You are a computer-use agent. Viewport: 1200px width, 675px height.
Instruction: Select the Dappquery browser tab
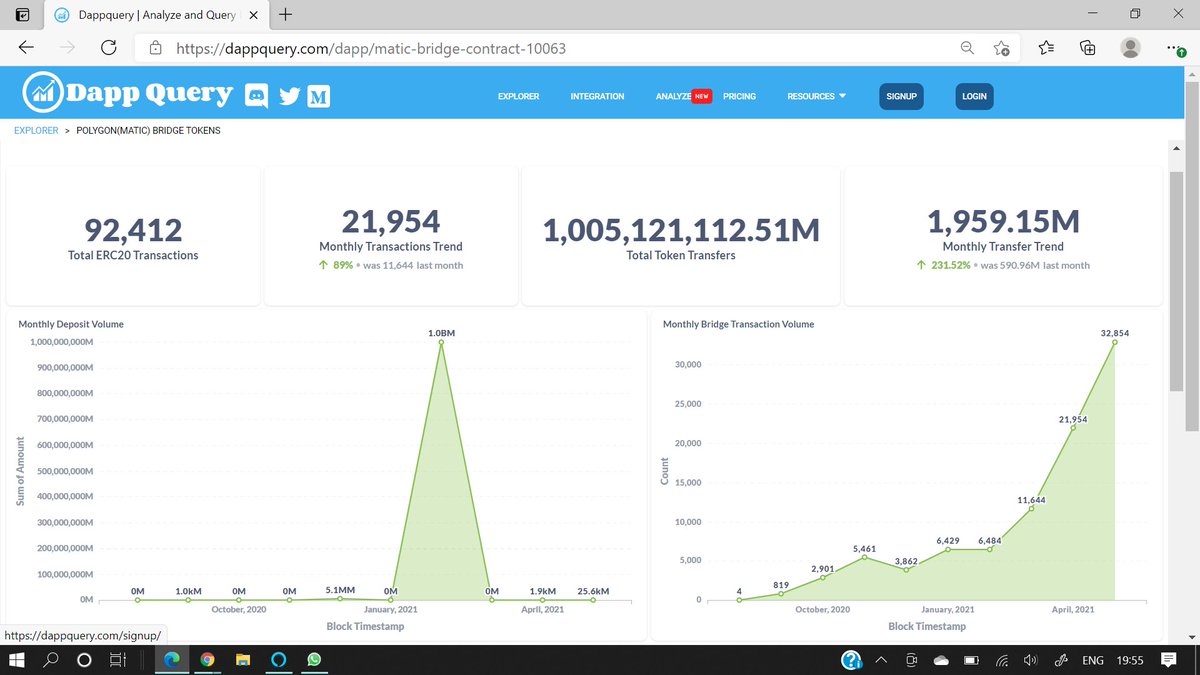158,15
